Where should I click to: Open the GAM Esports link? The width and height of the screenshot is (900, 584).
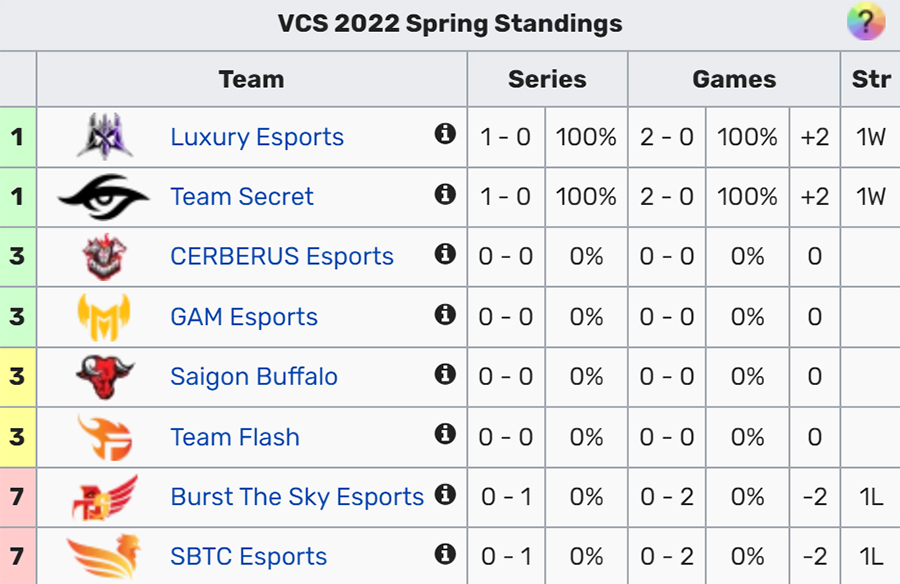point(244,317)
